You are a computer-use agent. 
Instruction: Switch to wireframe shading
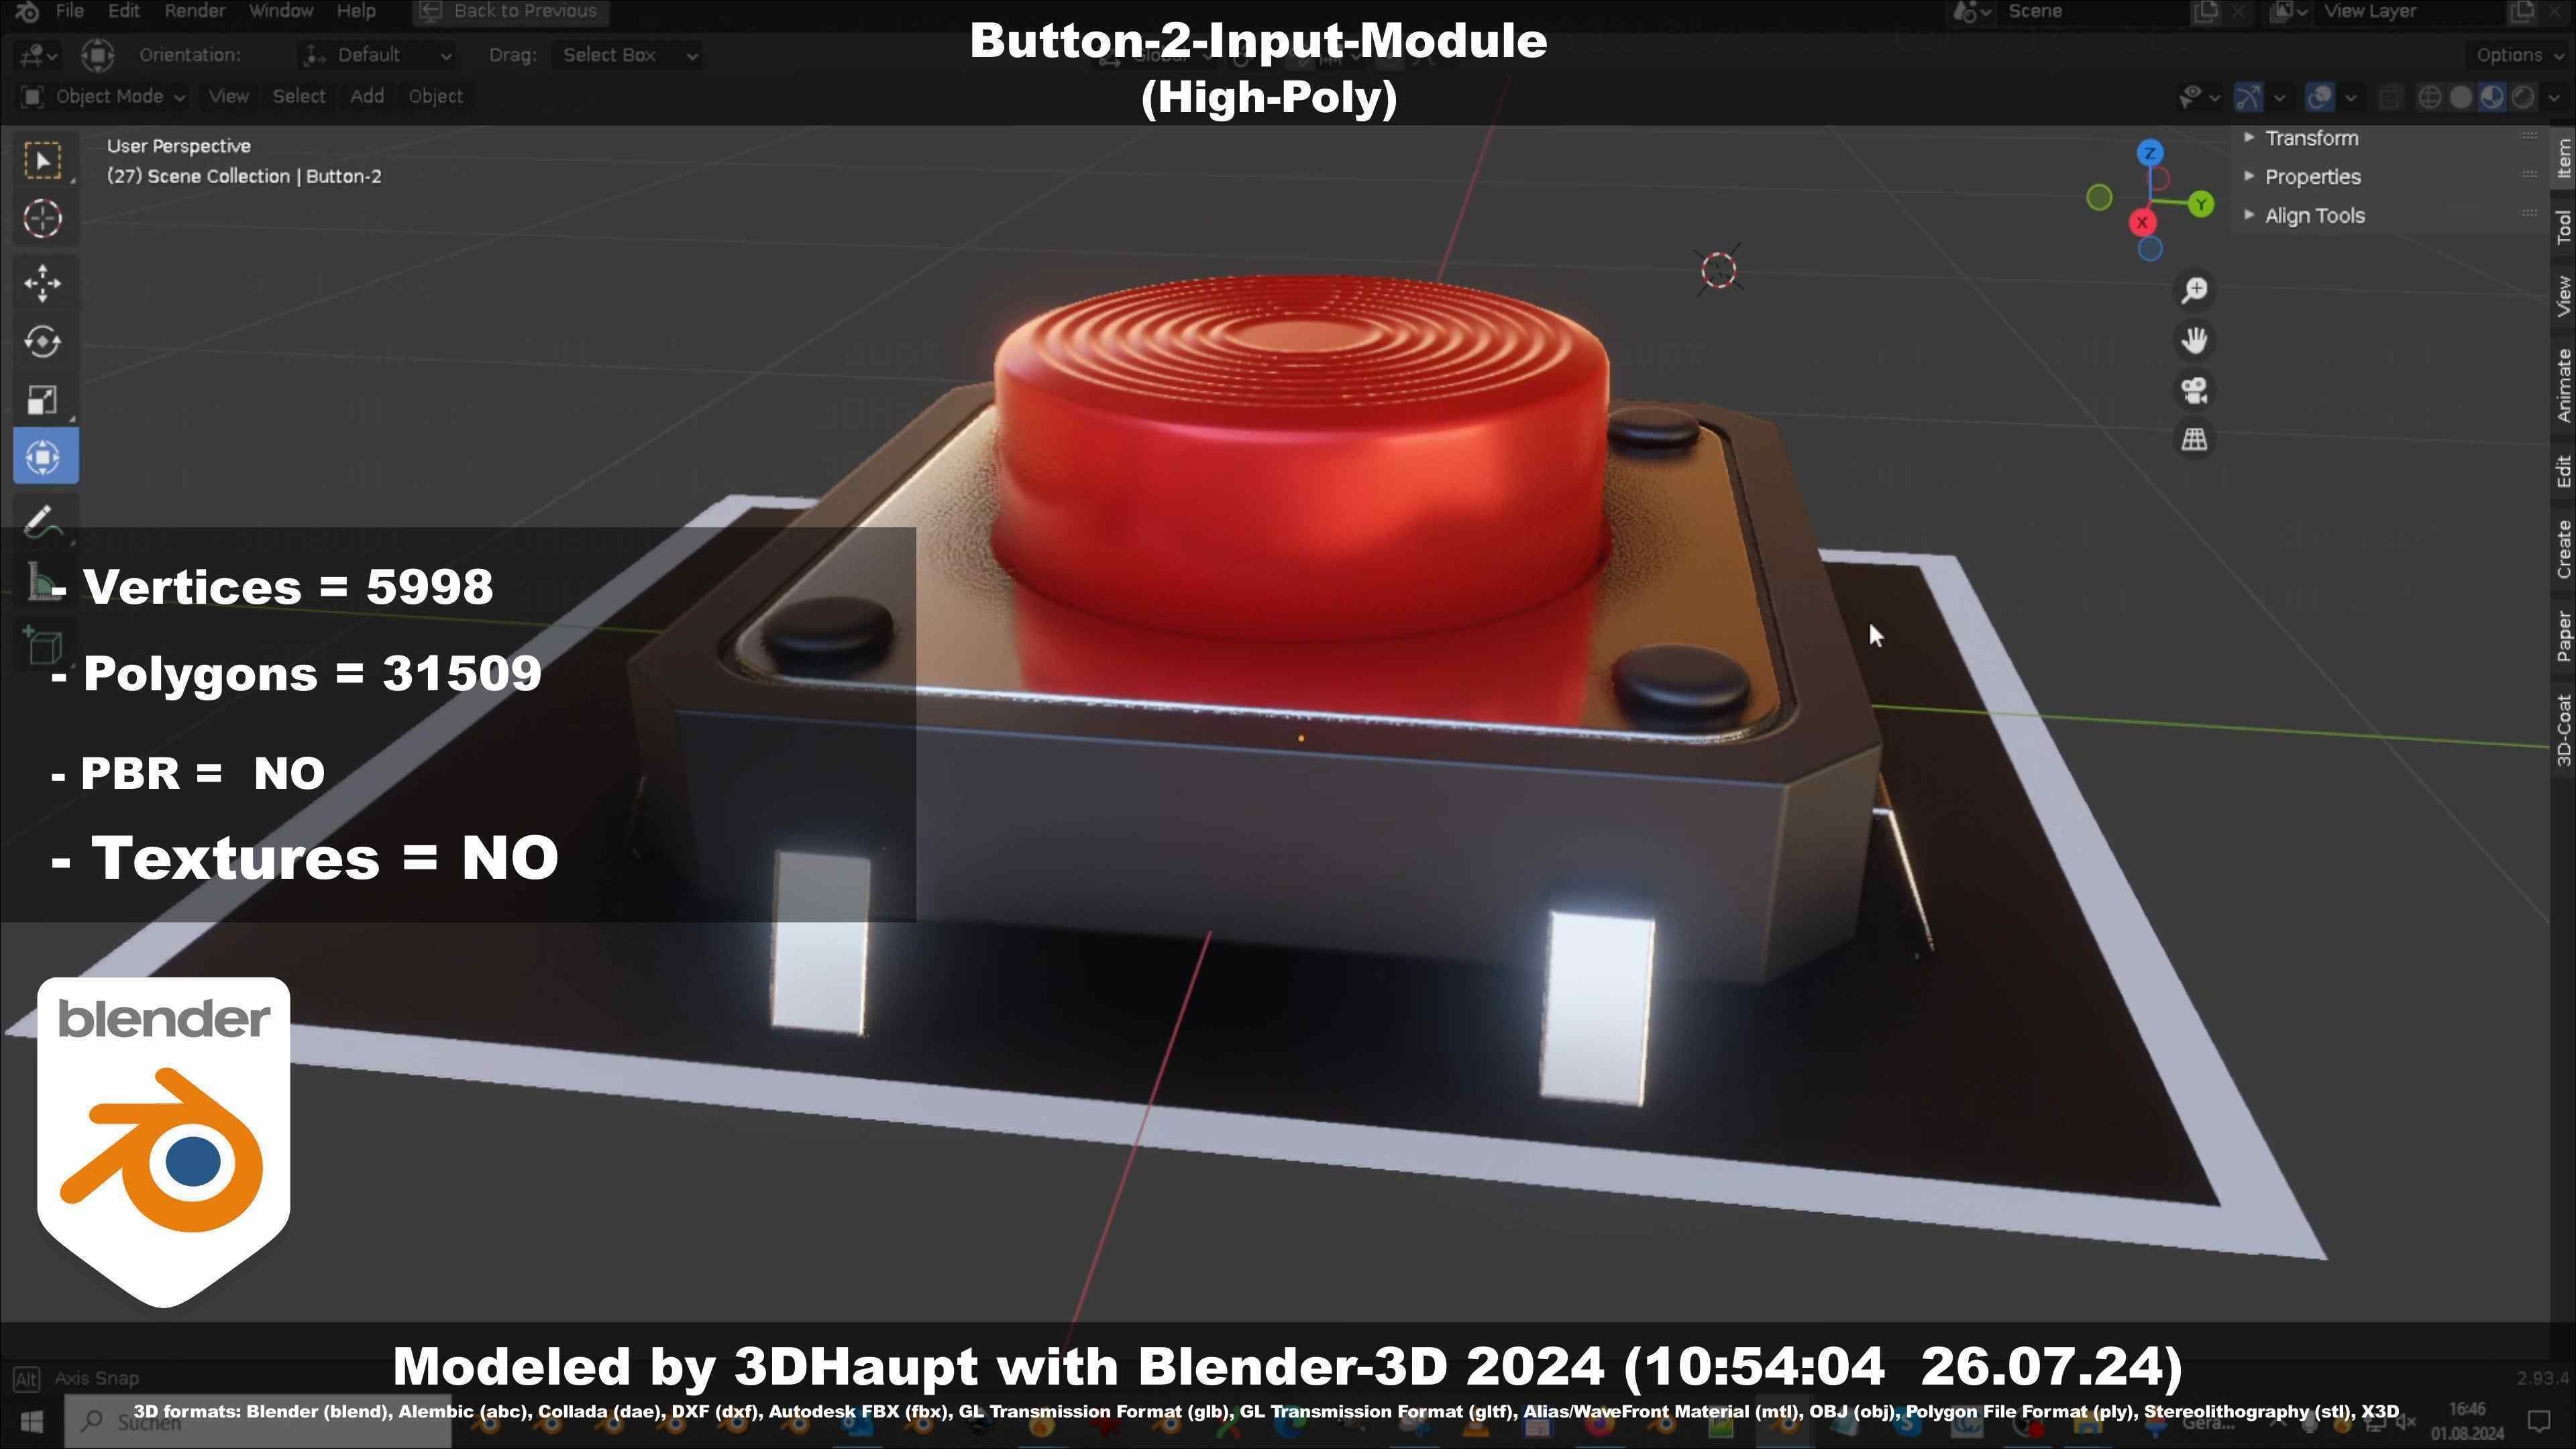click(2429, 97)
